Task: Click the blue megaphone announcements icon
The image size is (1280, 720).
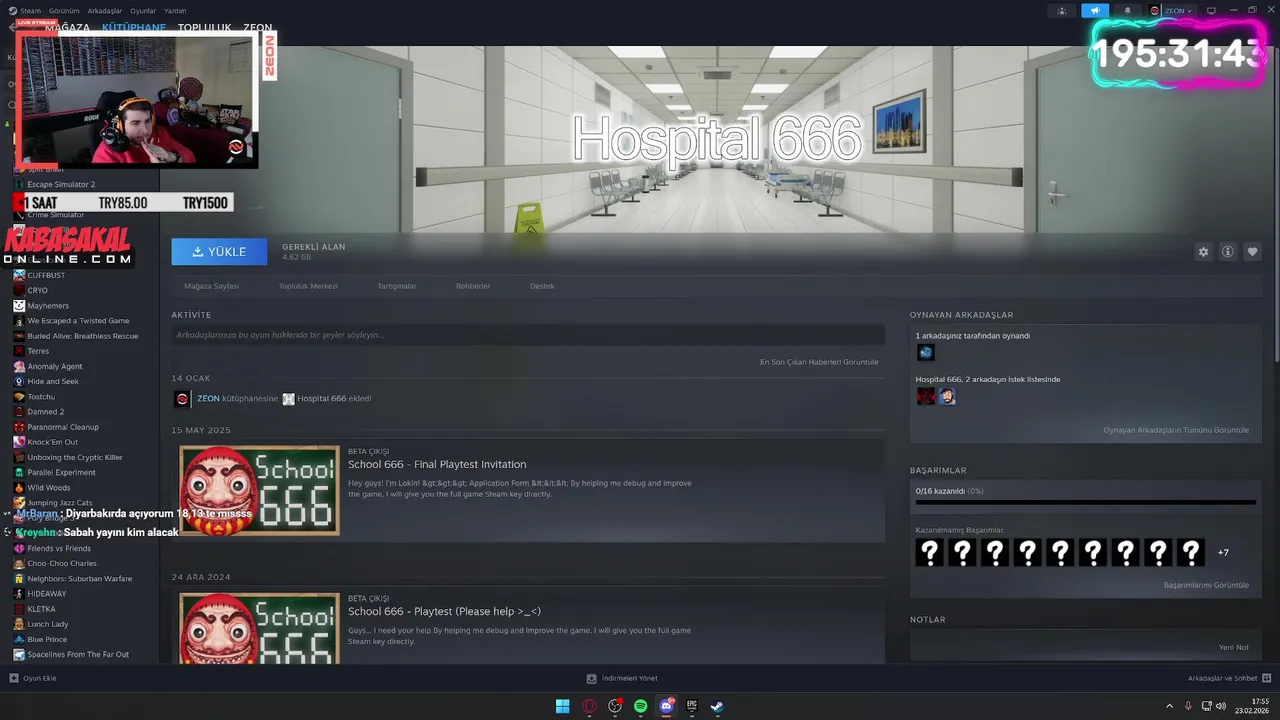Action: point(1094,10)
